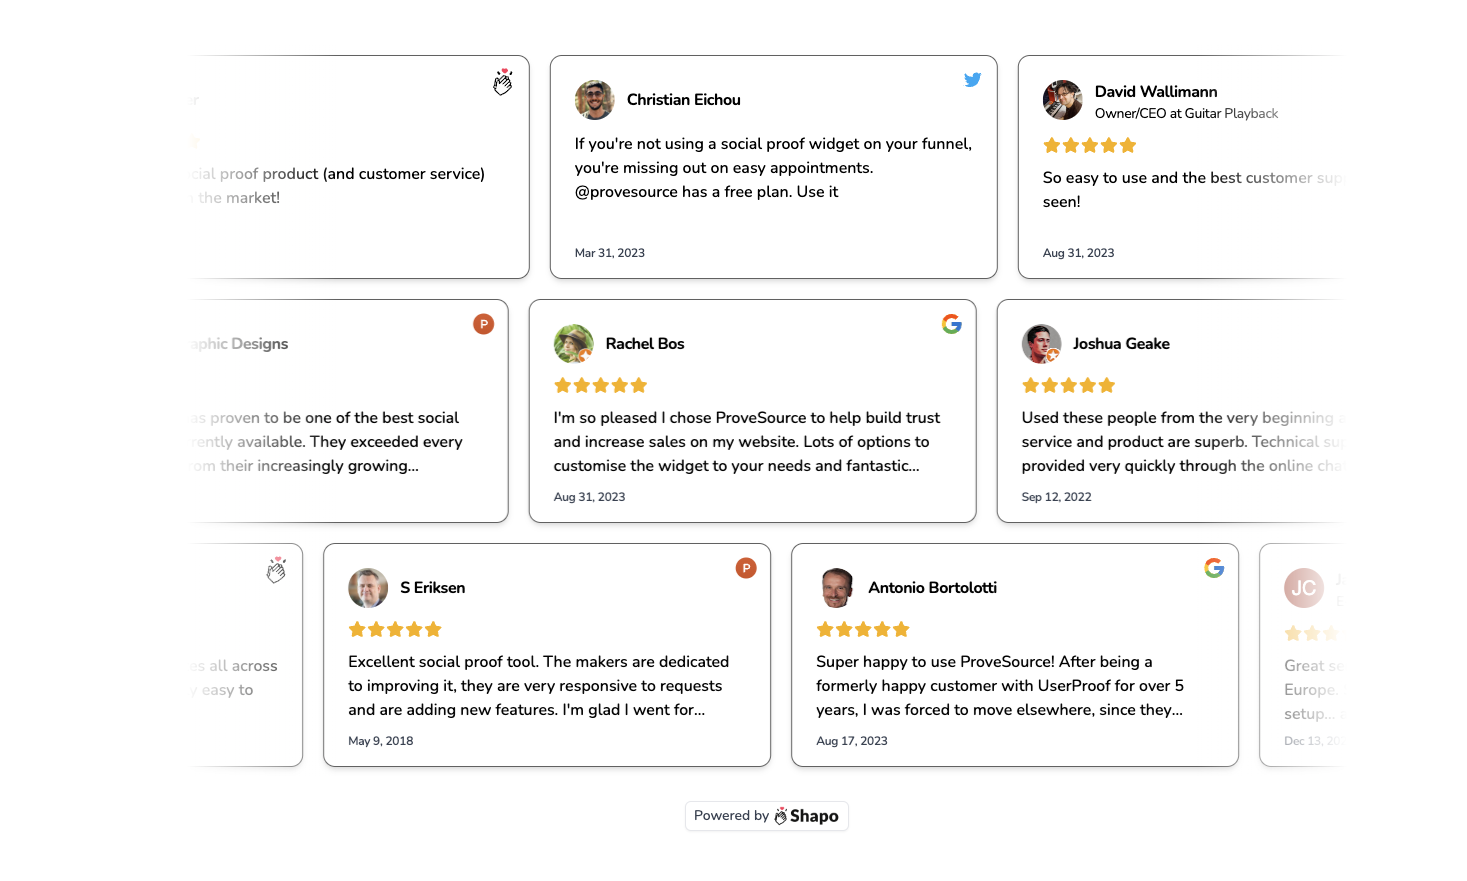Click the star rating on S Eriksen's review
This screenshot has width=1467, height=881.
(394, 629)
